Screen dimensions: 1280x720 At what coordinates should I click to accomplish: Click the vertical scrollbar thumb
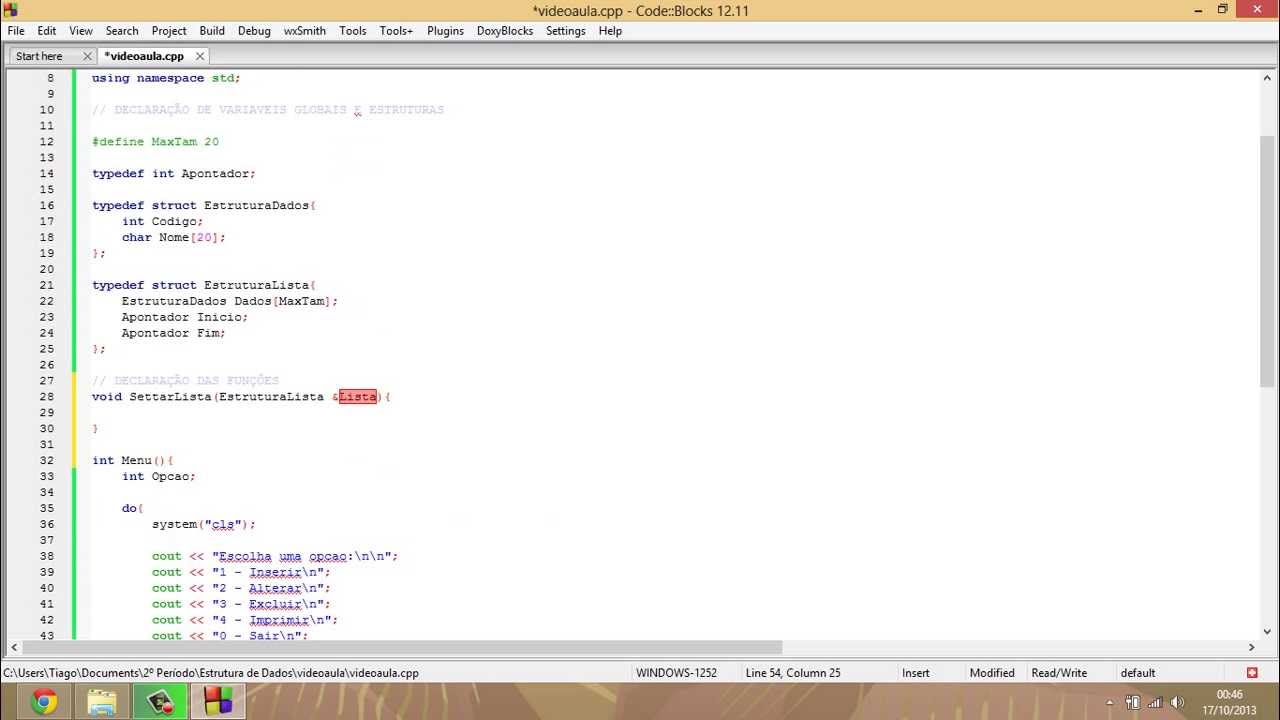tap(1268, 260)
